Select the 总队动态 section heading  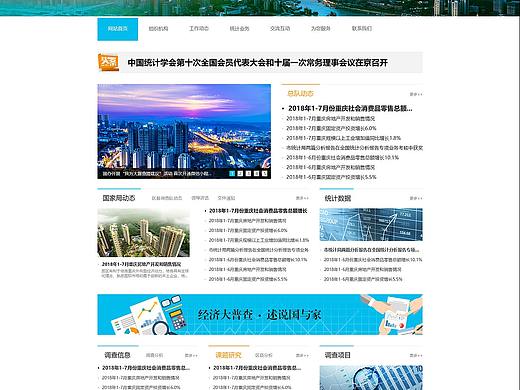click(x=300, y=94)
